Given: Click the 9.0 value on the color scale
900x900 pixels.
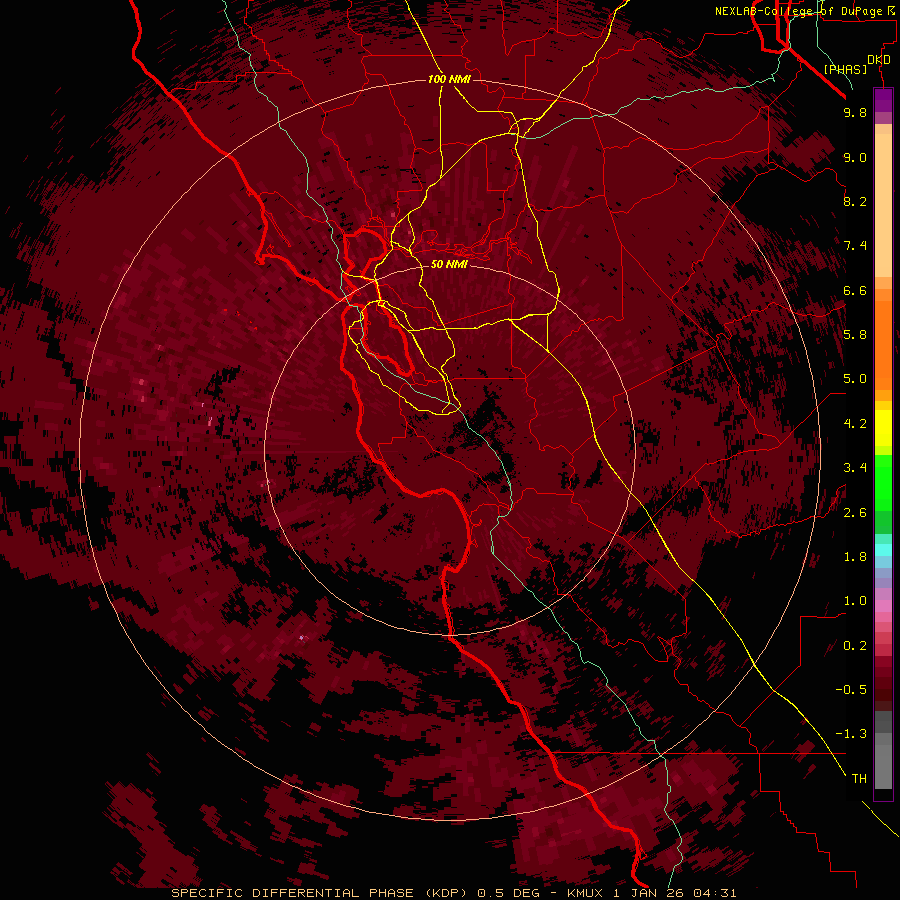Looking at the screenshot, I should tap(855, 157).
